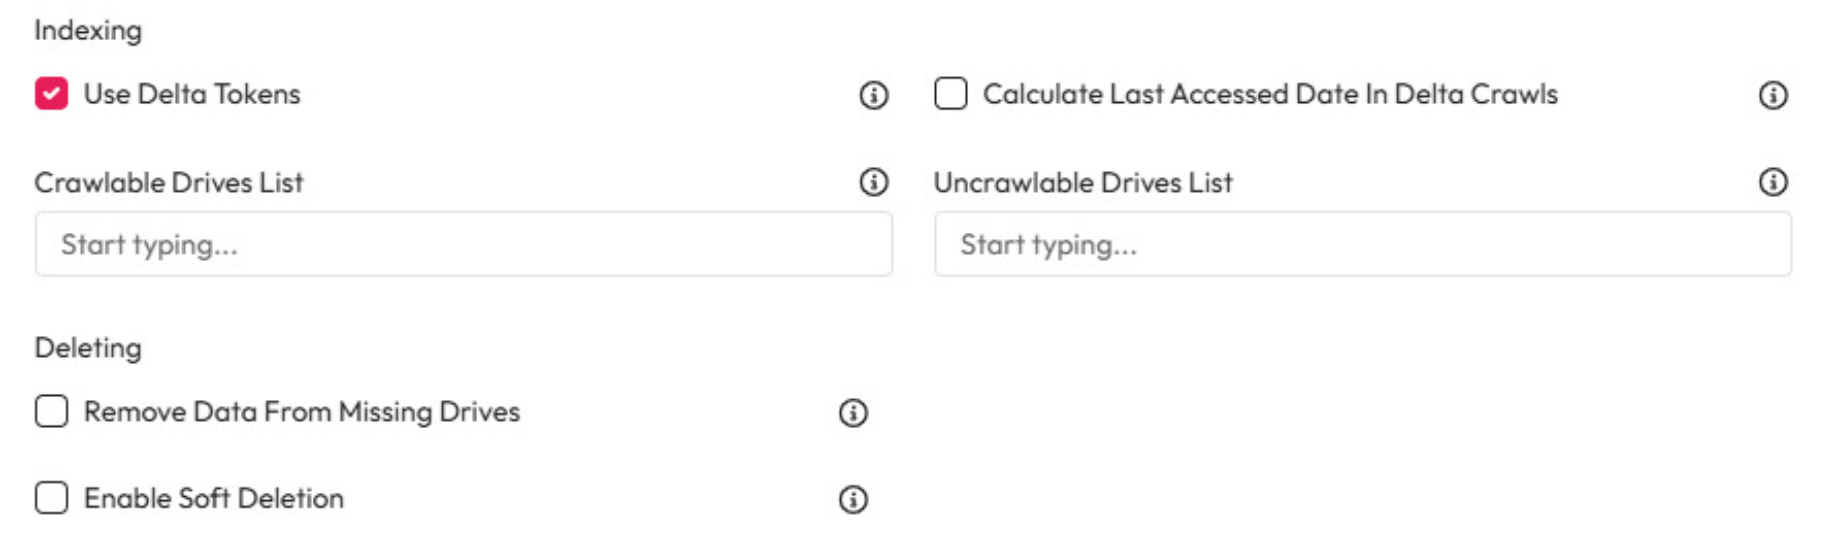
Task: Open info icon for Use Delta Tokens
Action: (873, 95)
